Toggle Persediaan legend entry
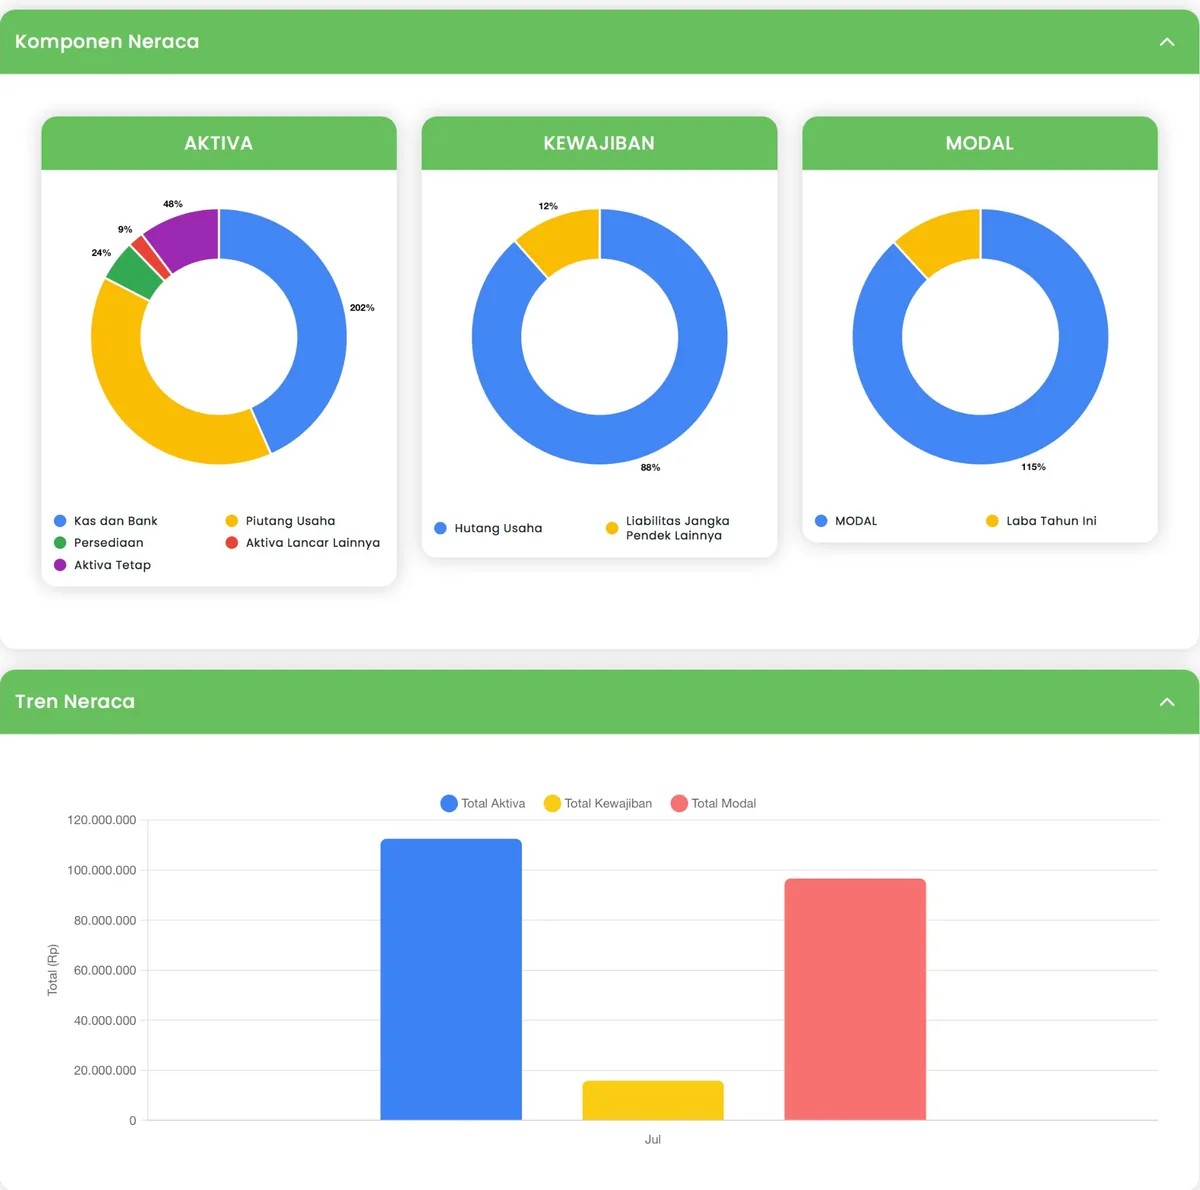Image resolution: width=1200 pixels, height=1190 pixels. 98,543
